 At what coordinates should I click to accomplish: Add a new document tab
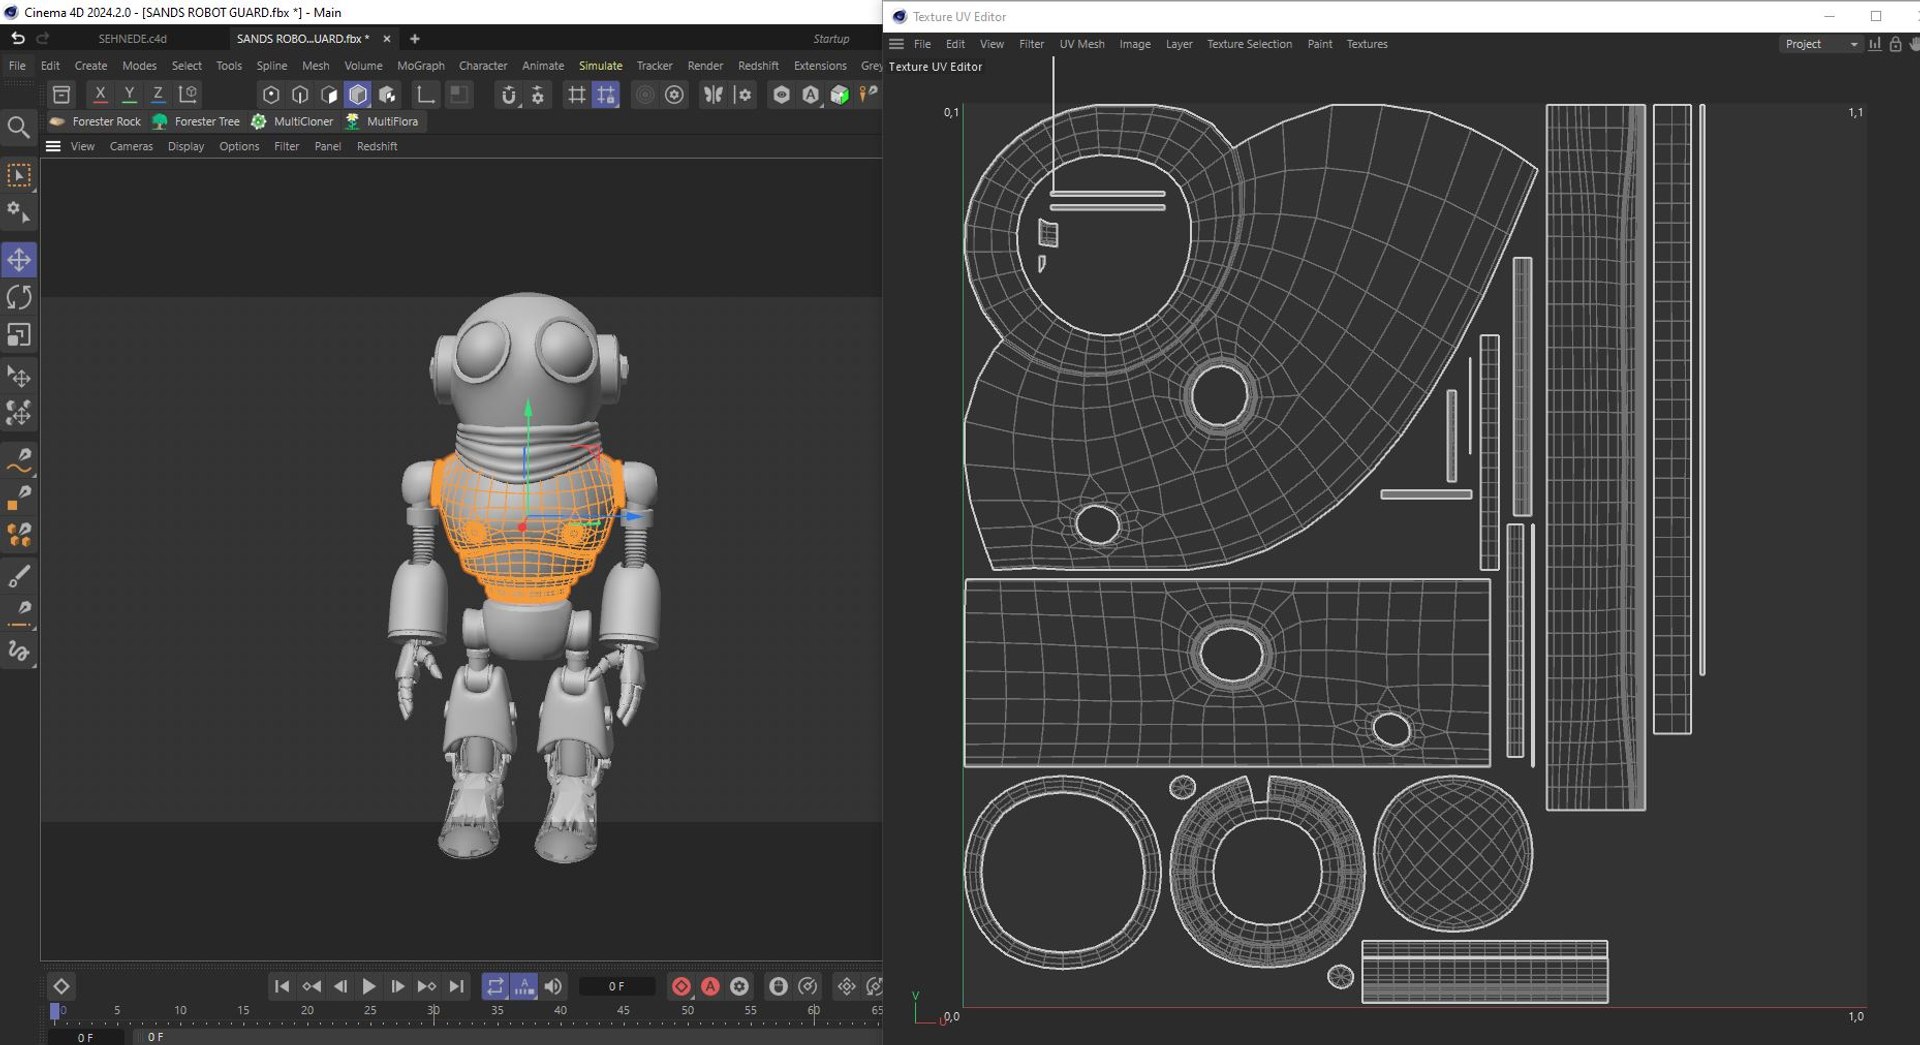click(415, 39)
